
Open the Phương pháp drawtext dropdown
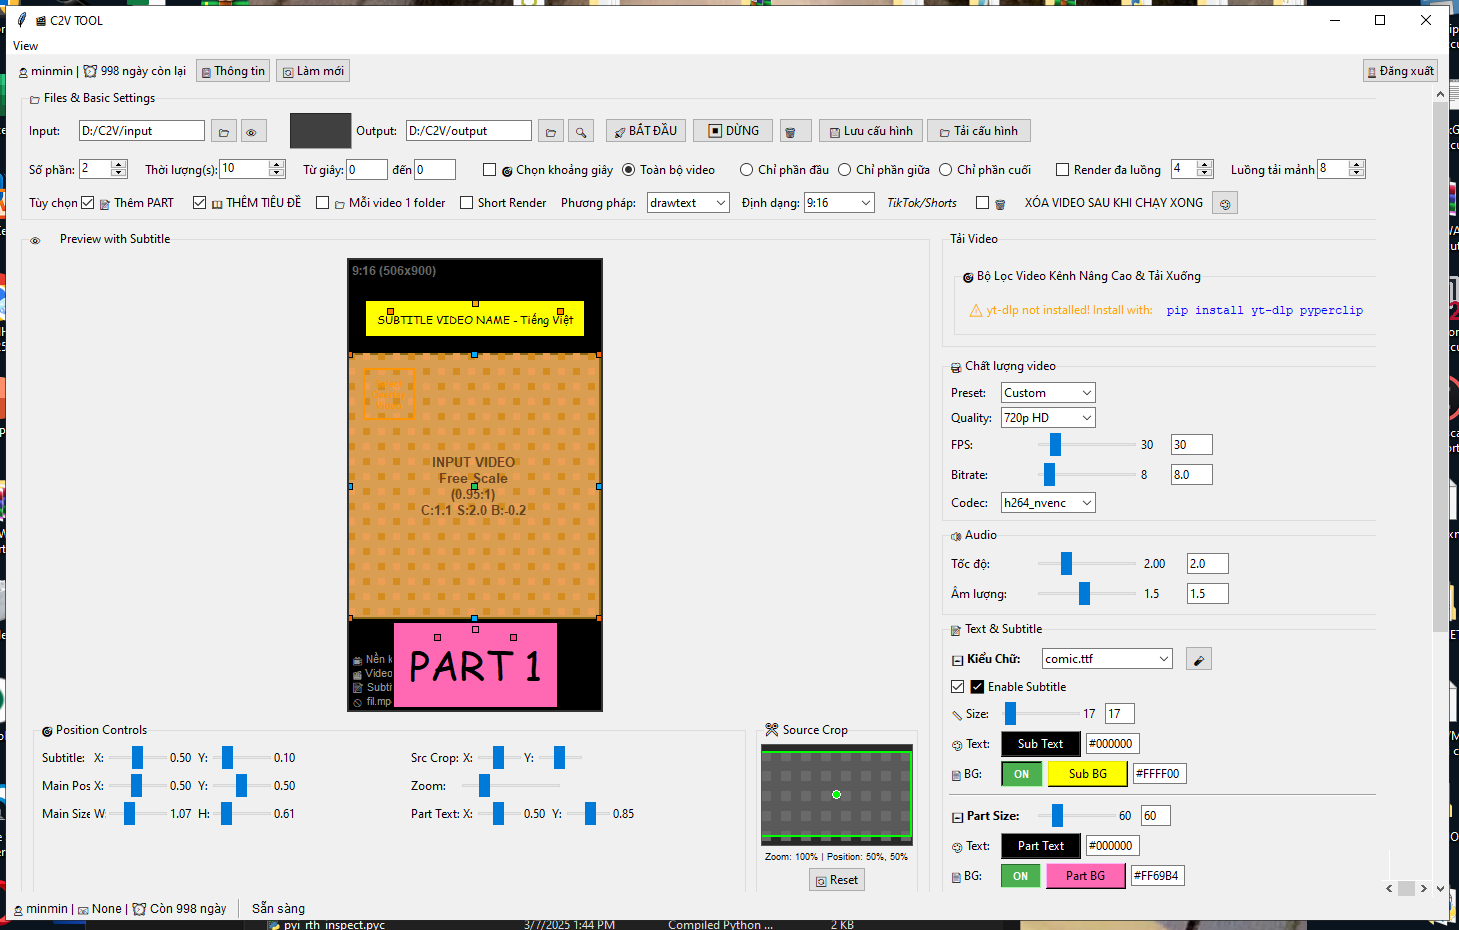tap(688, 203)
